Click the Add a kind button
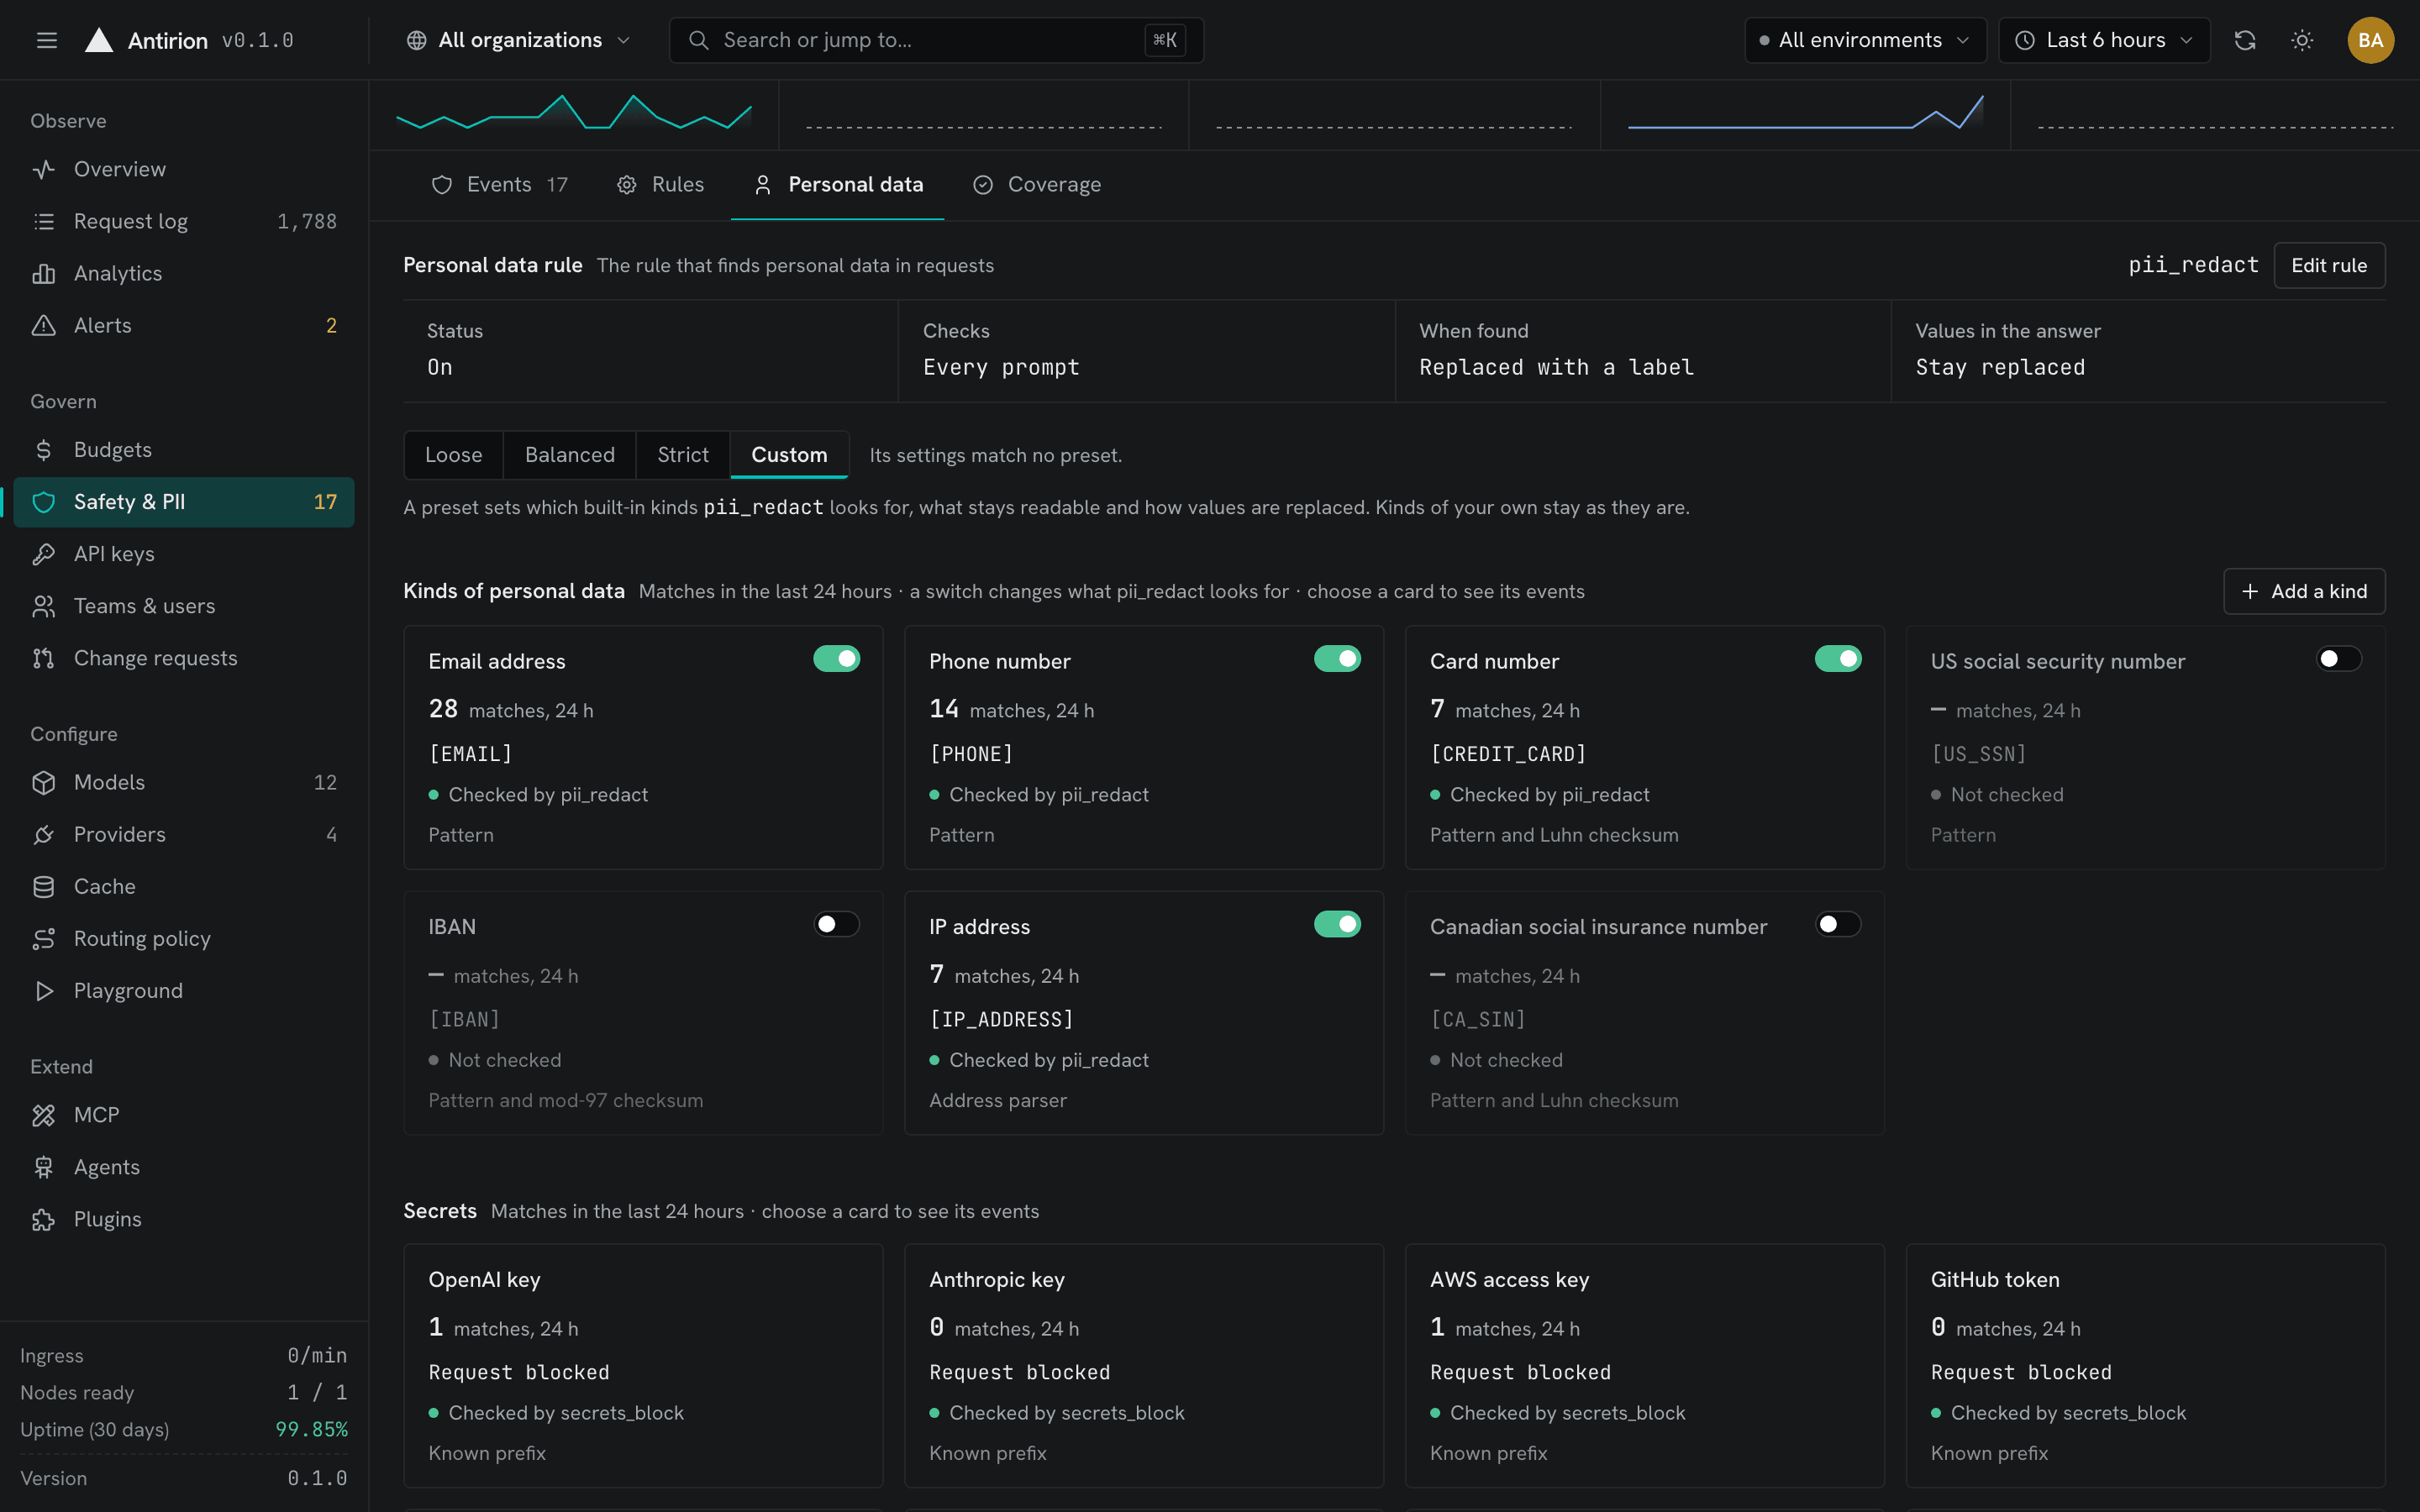 2304,591
